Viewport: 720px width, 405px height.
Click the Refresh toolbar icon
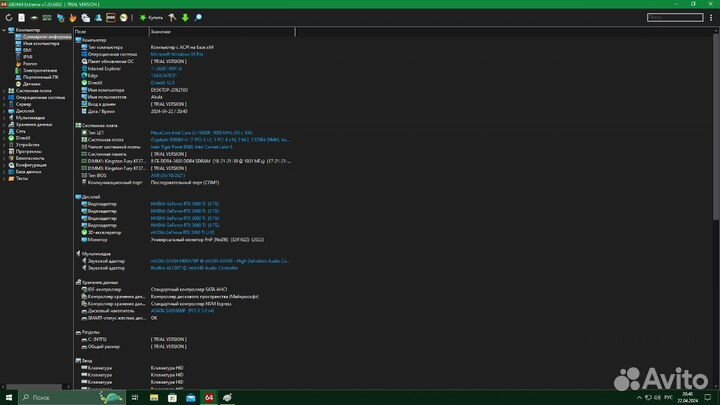click(9, 17)
